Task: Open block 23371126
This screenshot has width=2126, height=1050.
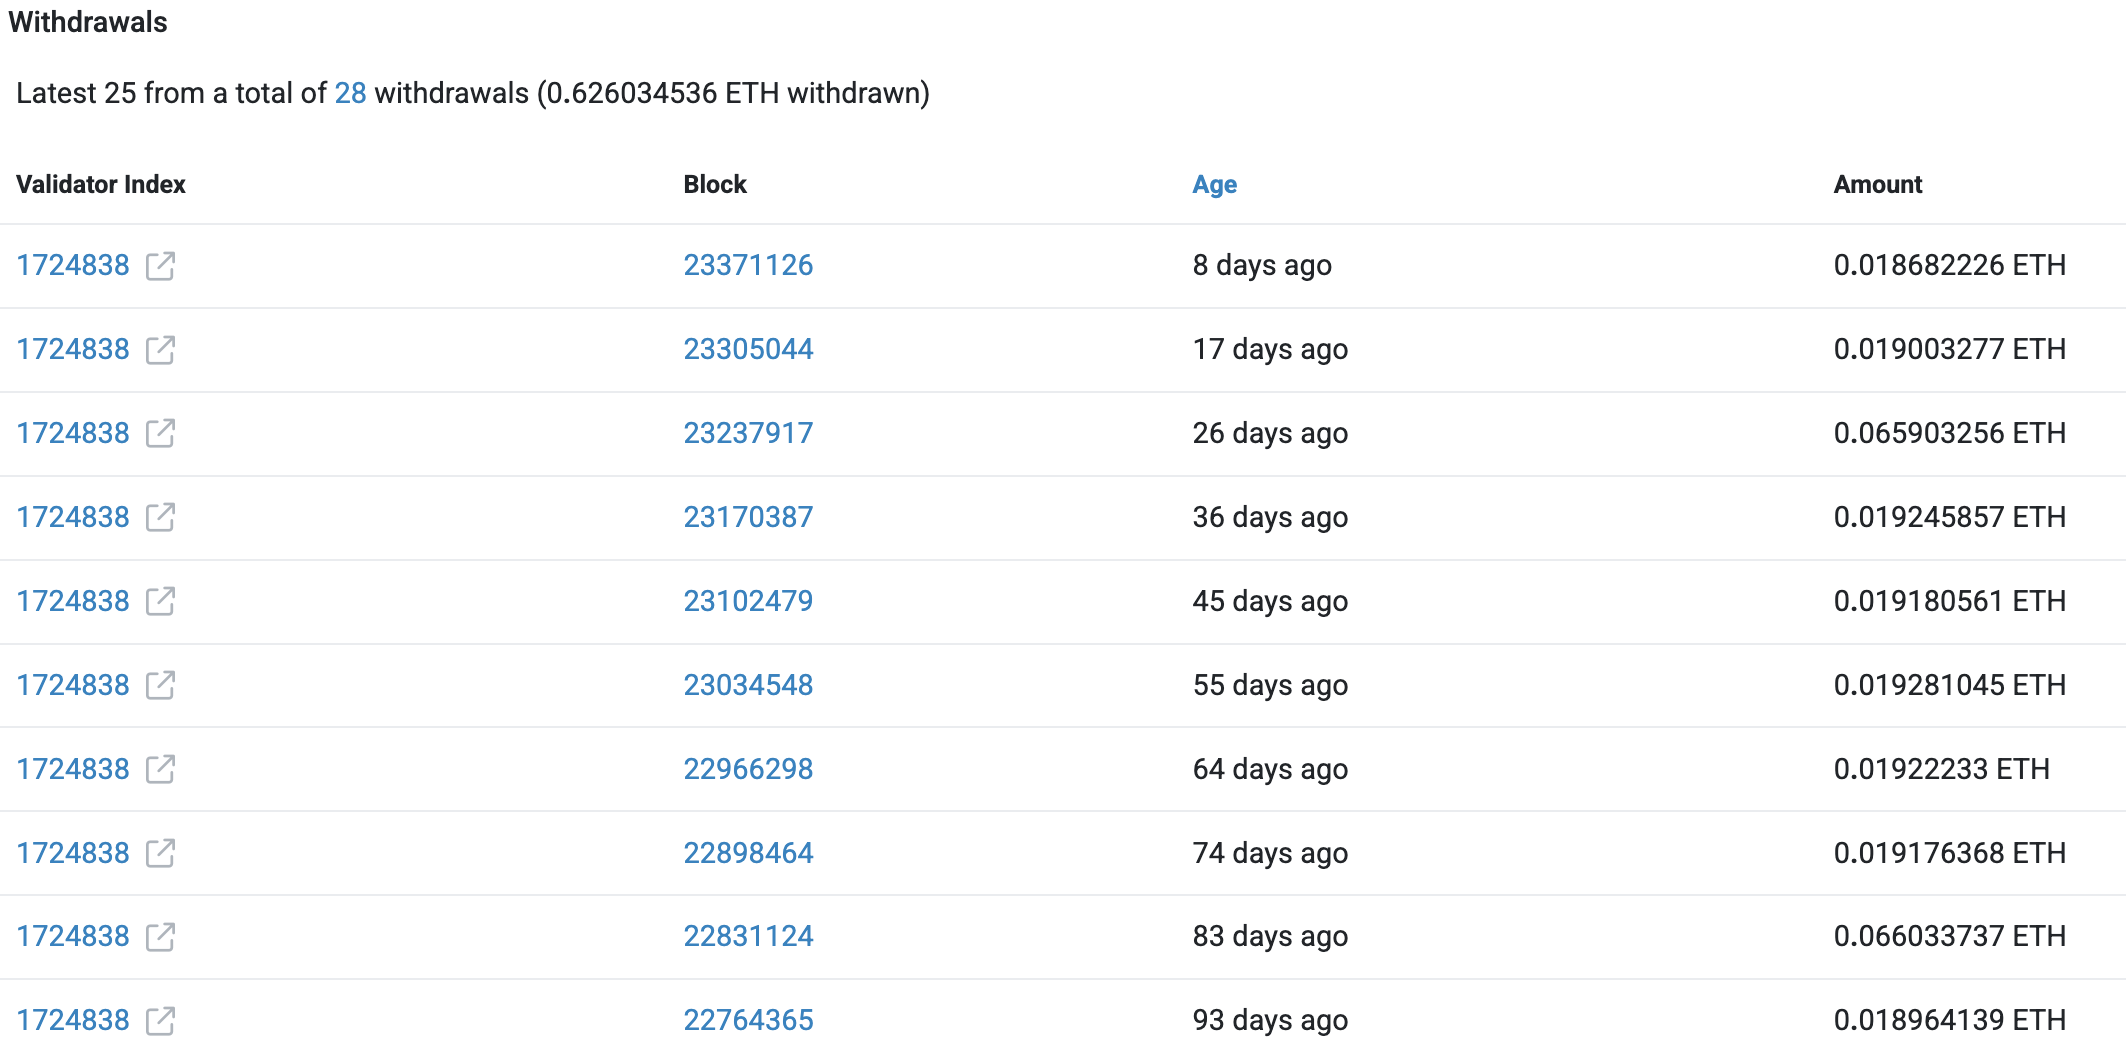Action: [x=748, y=266]
